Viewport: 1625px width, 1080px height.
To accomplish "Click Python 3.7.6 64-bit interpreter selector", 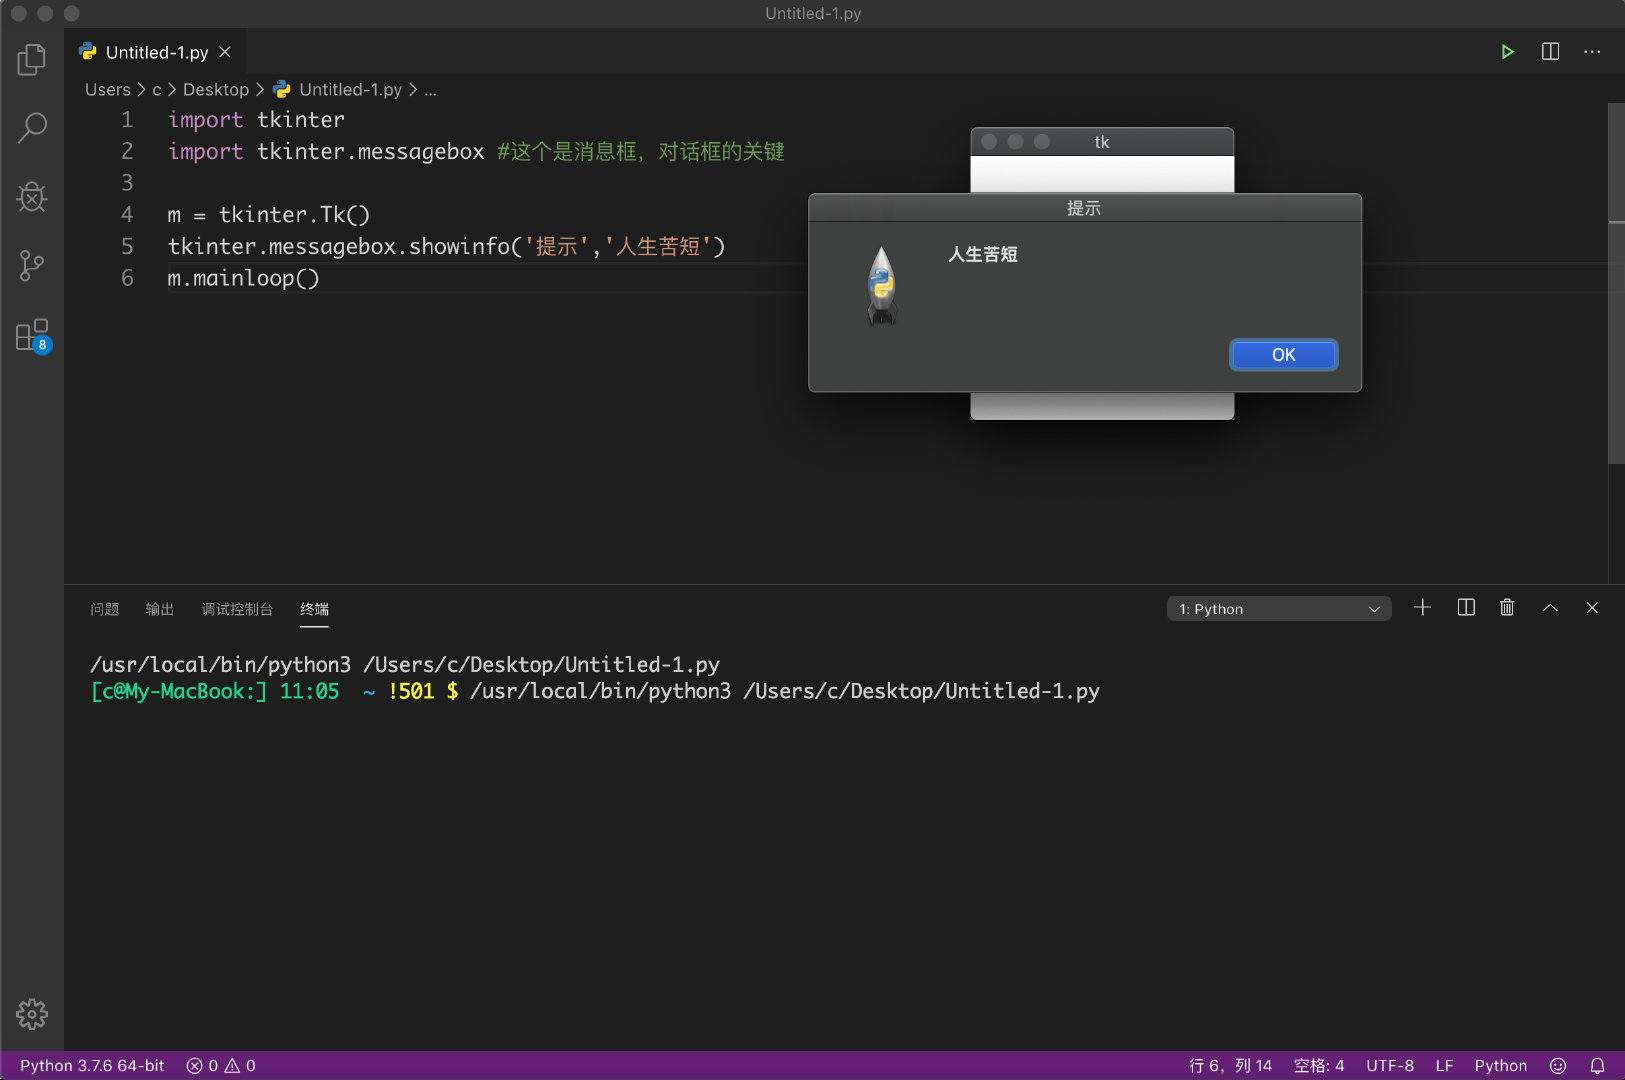I will 92,1066.
